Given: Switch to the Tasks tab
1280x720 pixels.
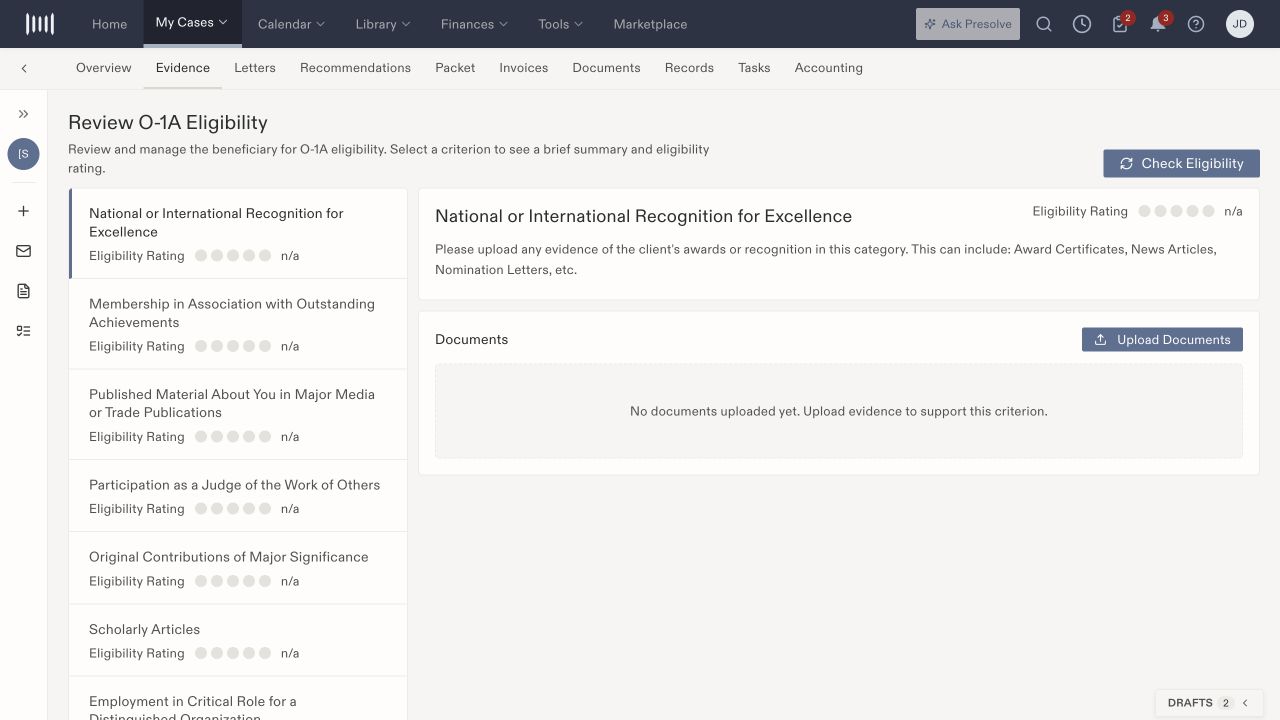Looking at the screenshot, I should (754, 68).
